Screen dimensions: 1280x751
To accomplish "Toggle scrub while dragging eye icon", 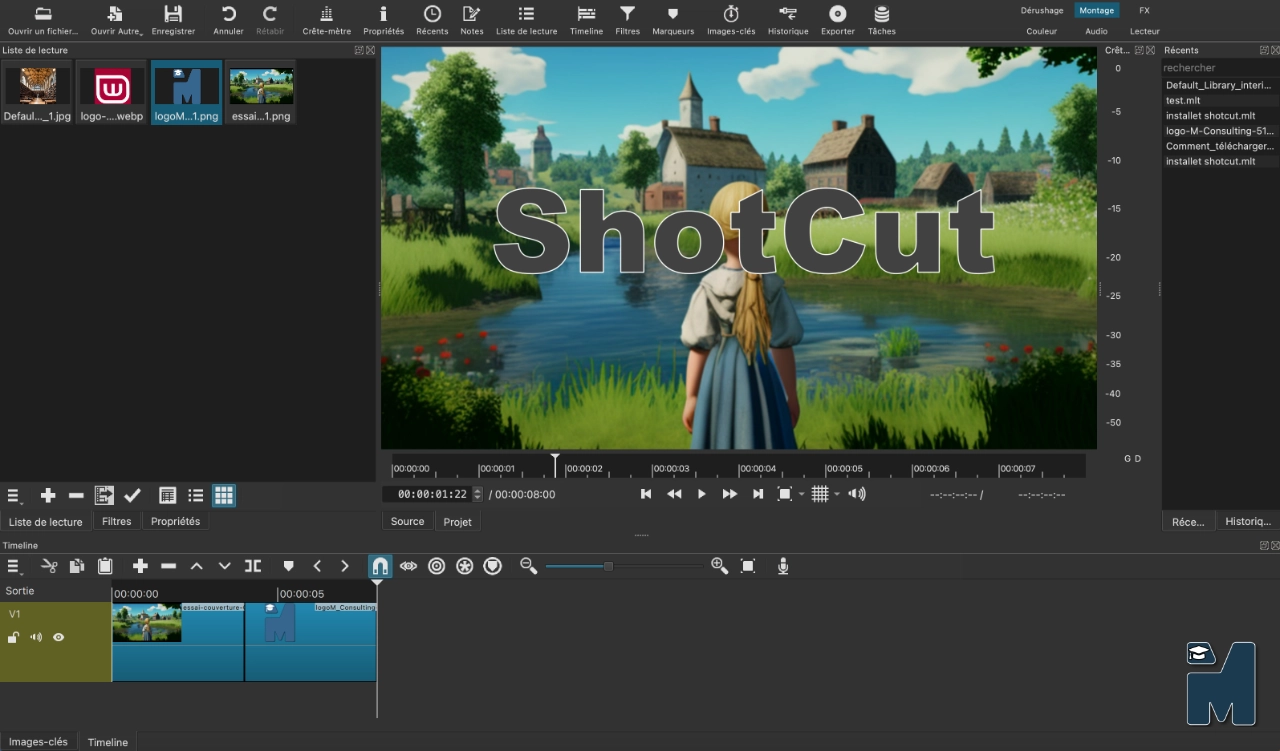I will [408, 566].
